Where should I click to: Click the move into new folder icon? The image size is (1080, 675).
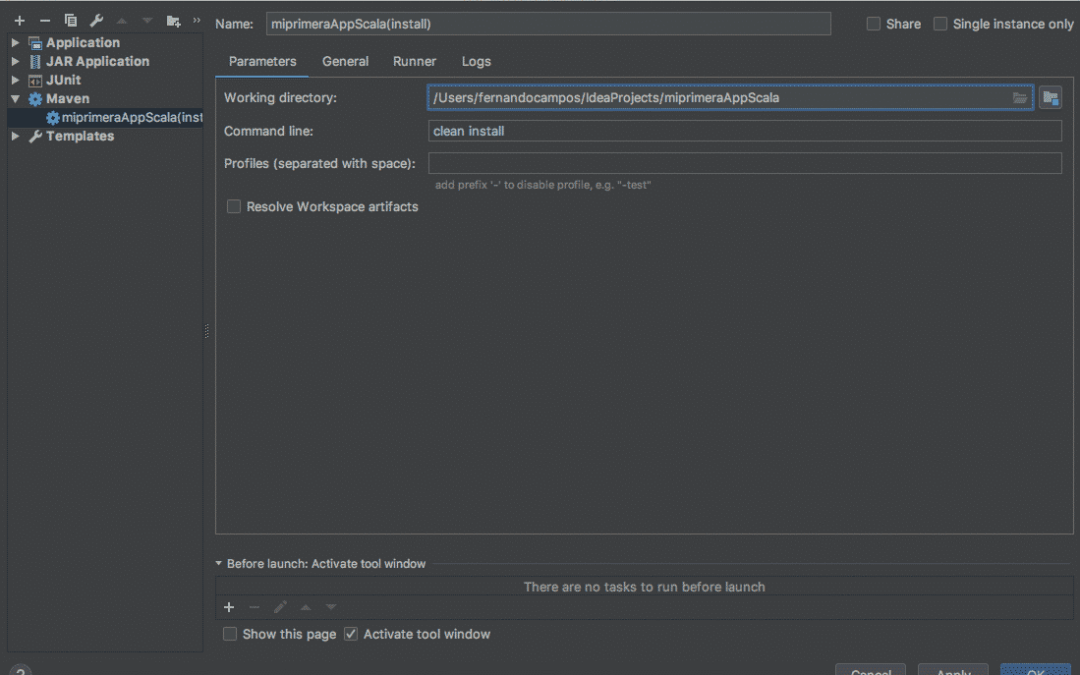(174, 21)
